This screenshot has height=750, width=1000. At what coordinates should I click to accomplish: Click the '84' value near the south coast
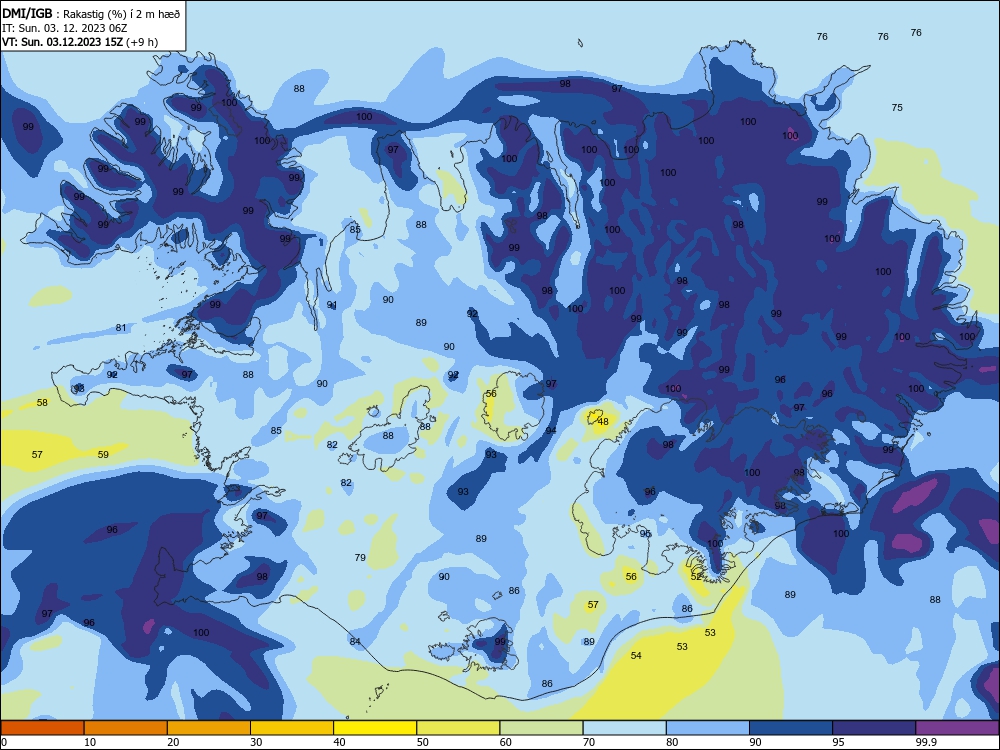click(x=355, y=642)
